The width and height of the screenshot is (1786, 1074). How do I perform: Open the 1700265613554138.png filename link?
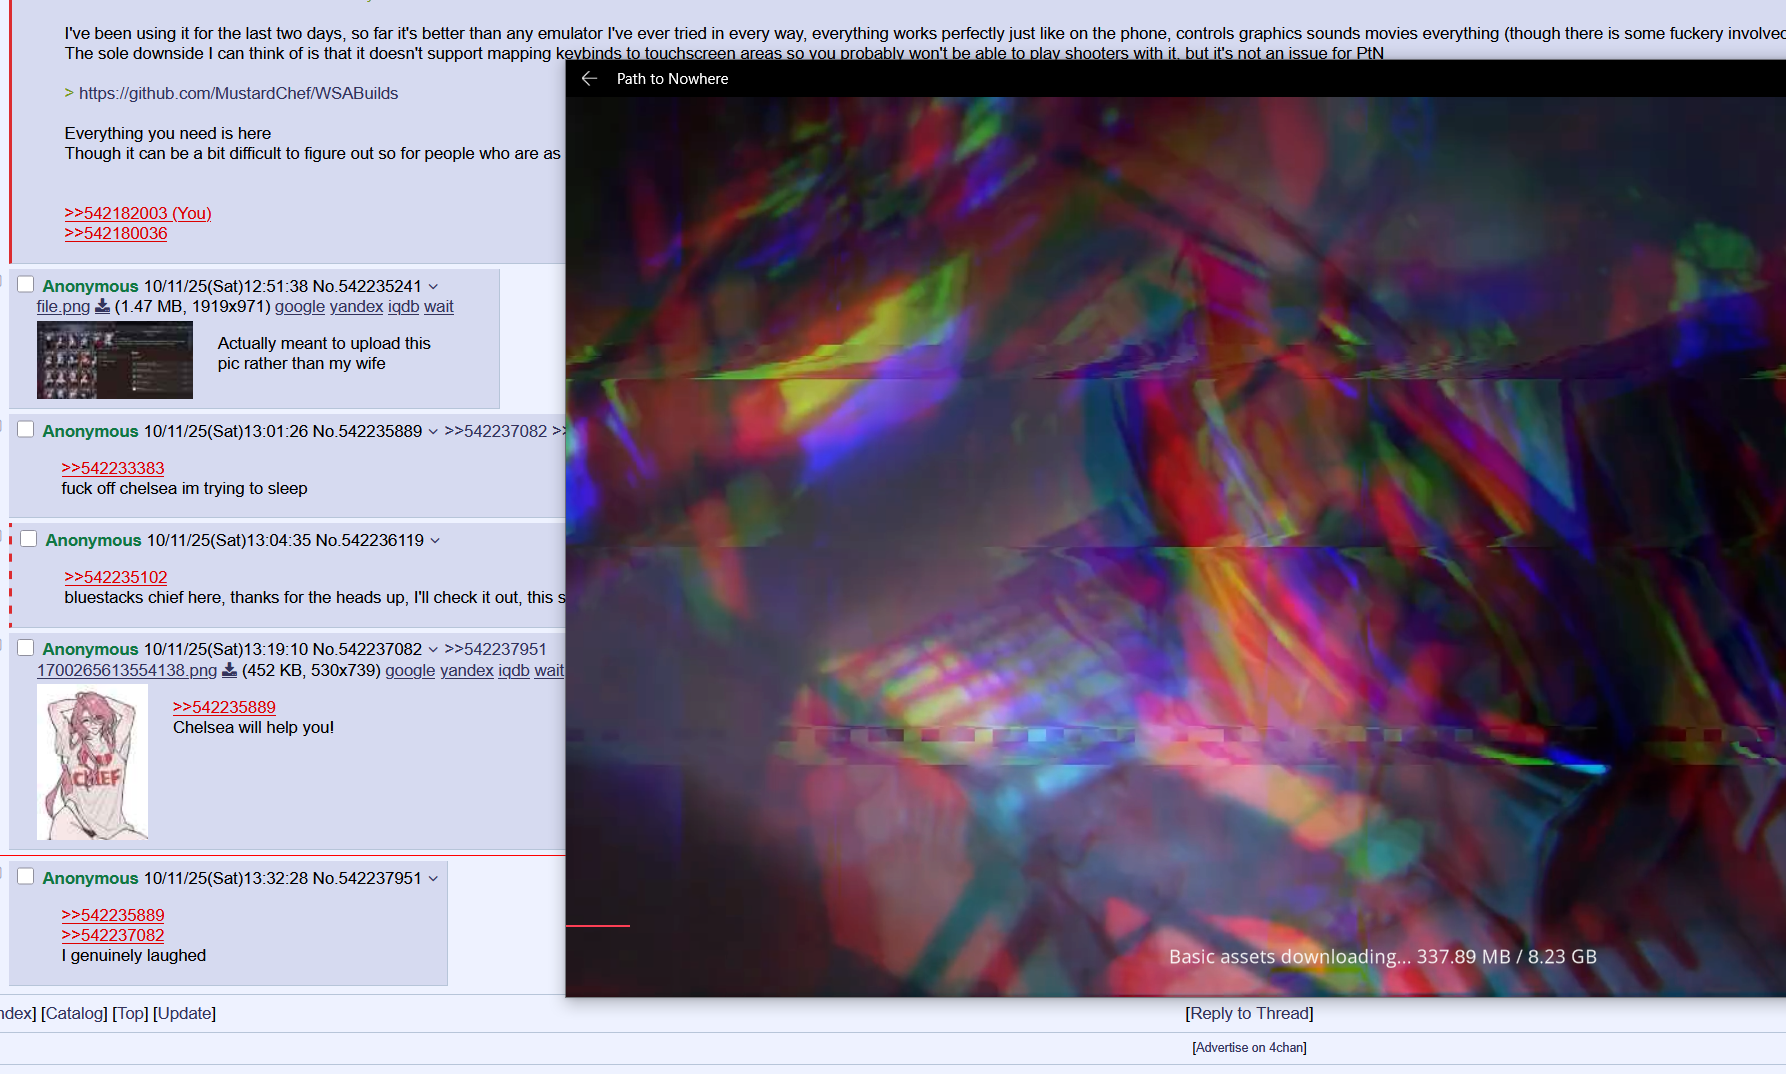click(127, 670)
